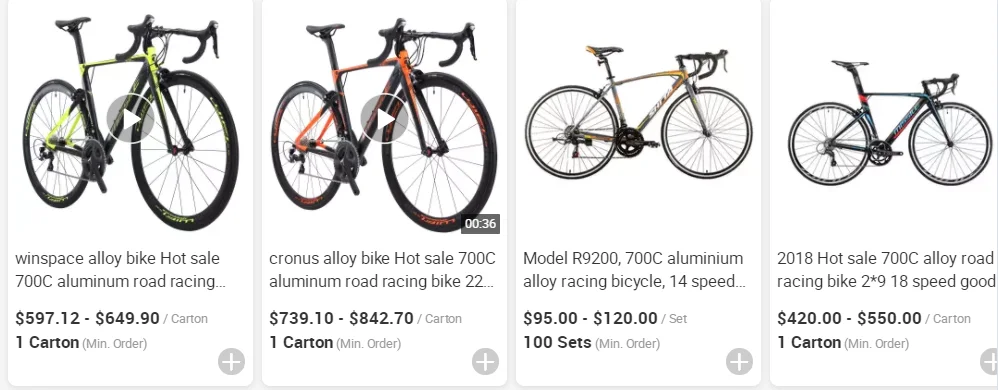Open the 2018 Hot sale 700C title
Image resolution: width=998 pixels, height=390 pixels.
tap(886, 270)
